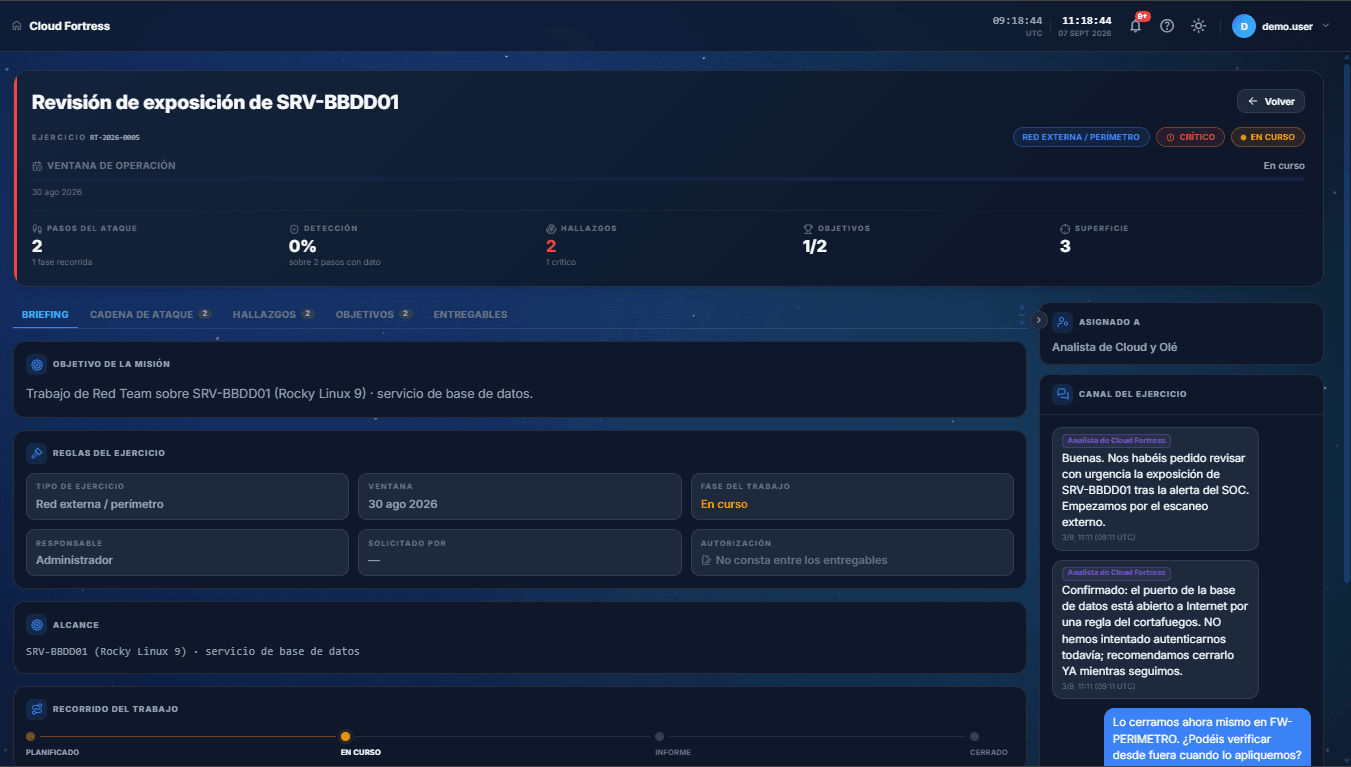Toggle the light/dark theme sun icon
This screenshot has height=767, width=1351.
coord(1198,26)
